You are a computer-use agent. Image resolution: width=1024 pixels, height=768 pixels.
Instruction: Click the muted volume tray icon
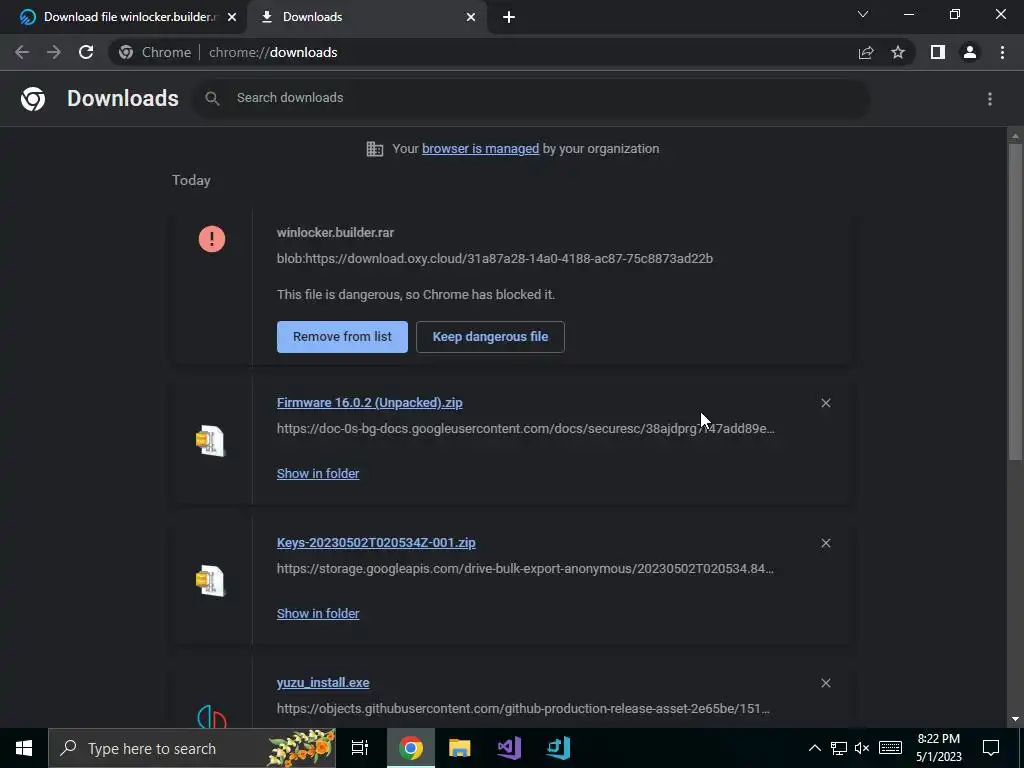pos(862,748)
